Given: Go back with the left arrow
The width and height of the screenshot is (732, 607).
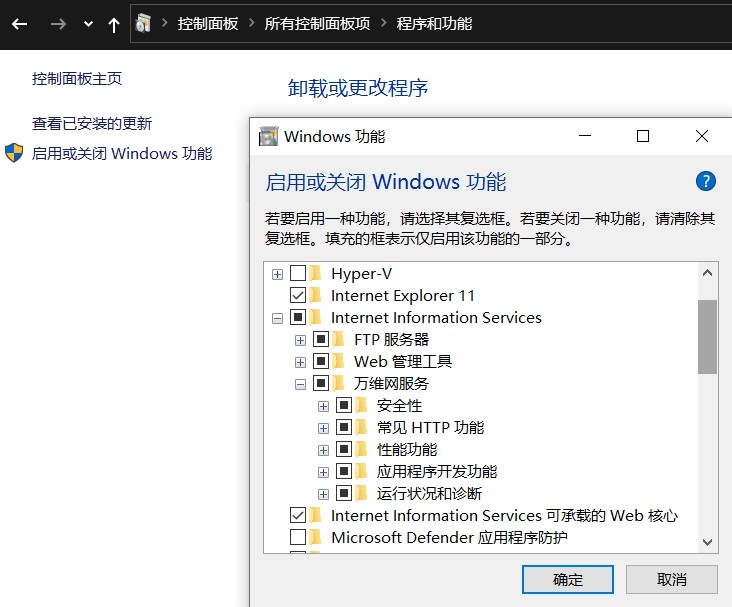Looking at the screenshot, I should [x=19, y=24].
